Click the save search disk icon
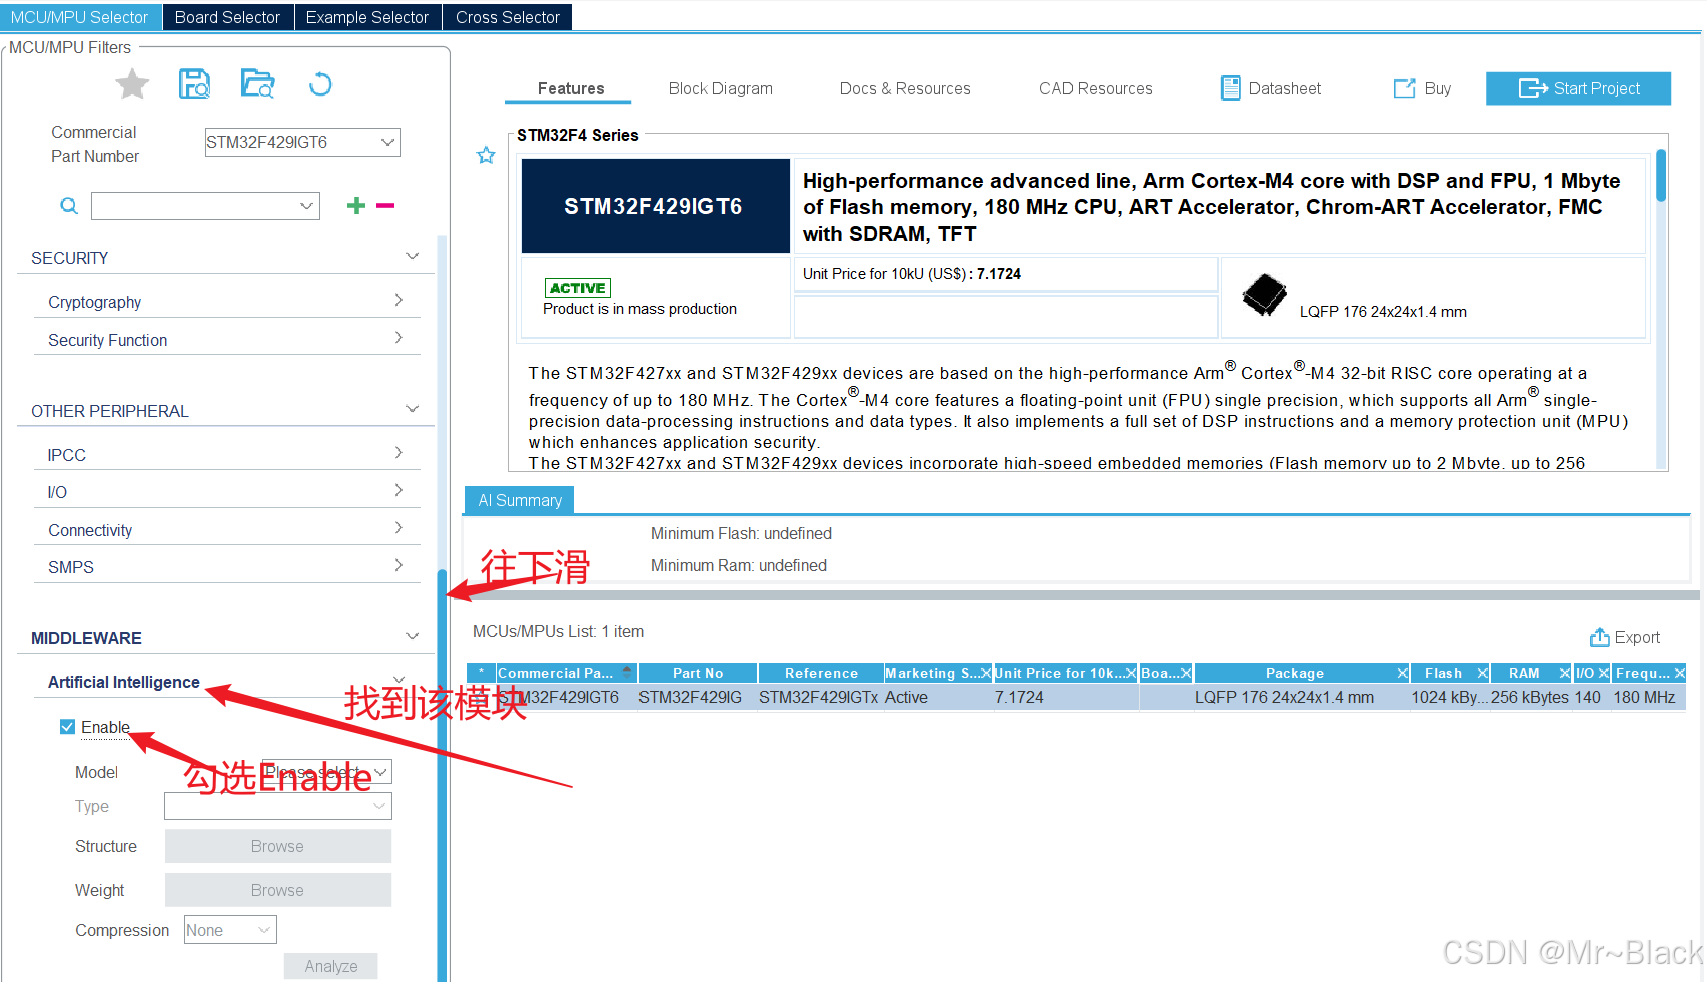Image resolution: width=1707 pixels, height=982 pixels. [194, 84]
